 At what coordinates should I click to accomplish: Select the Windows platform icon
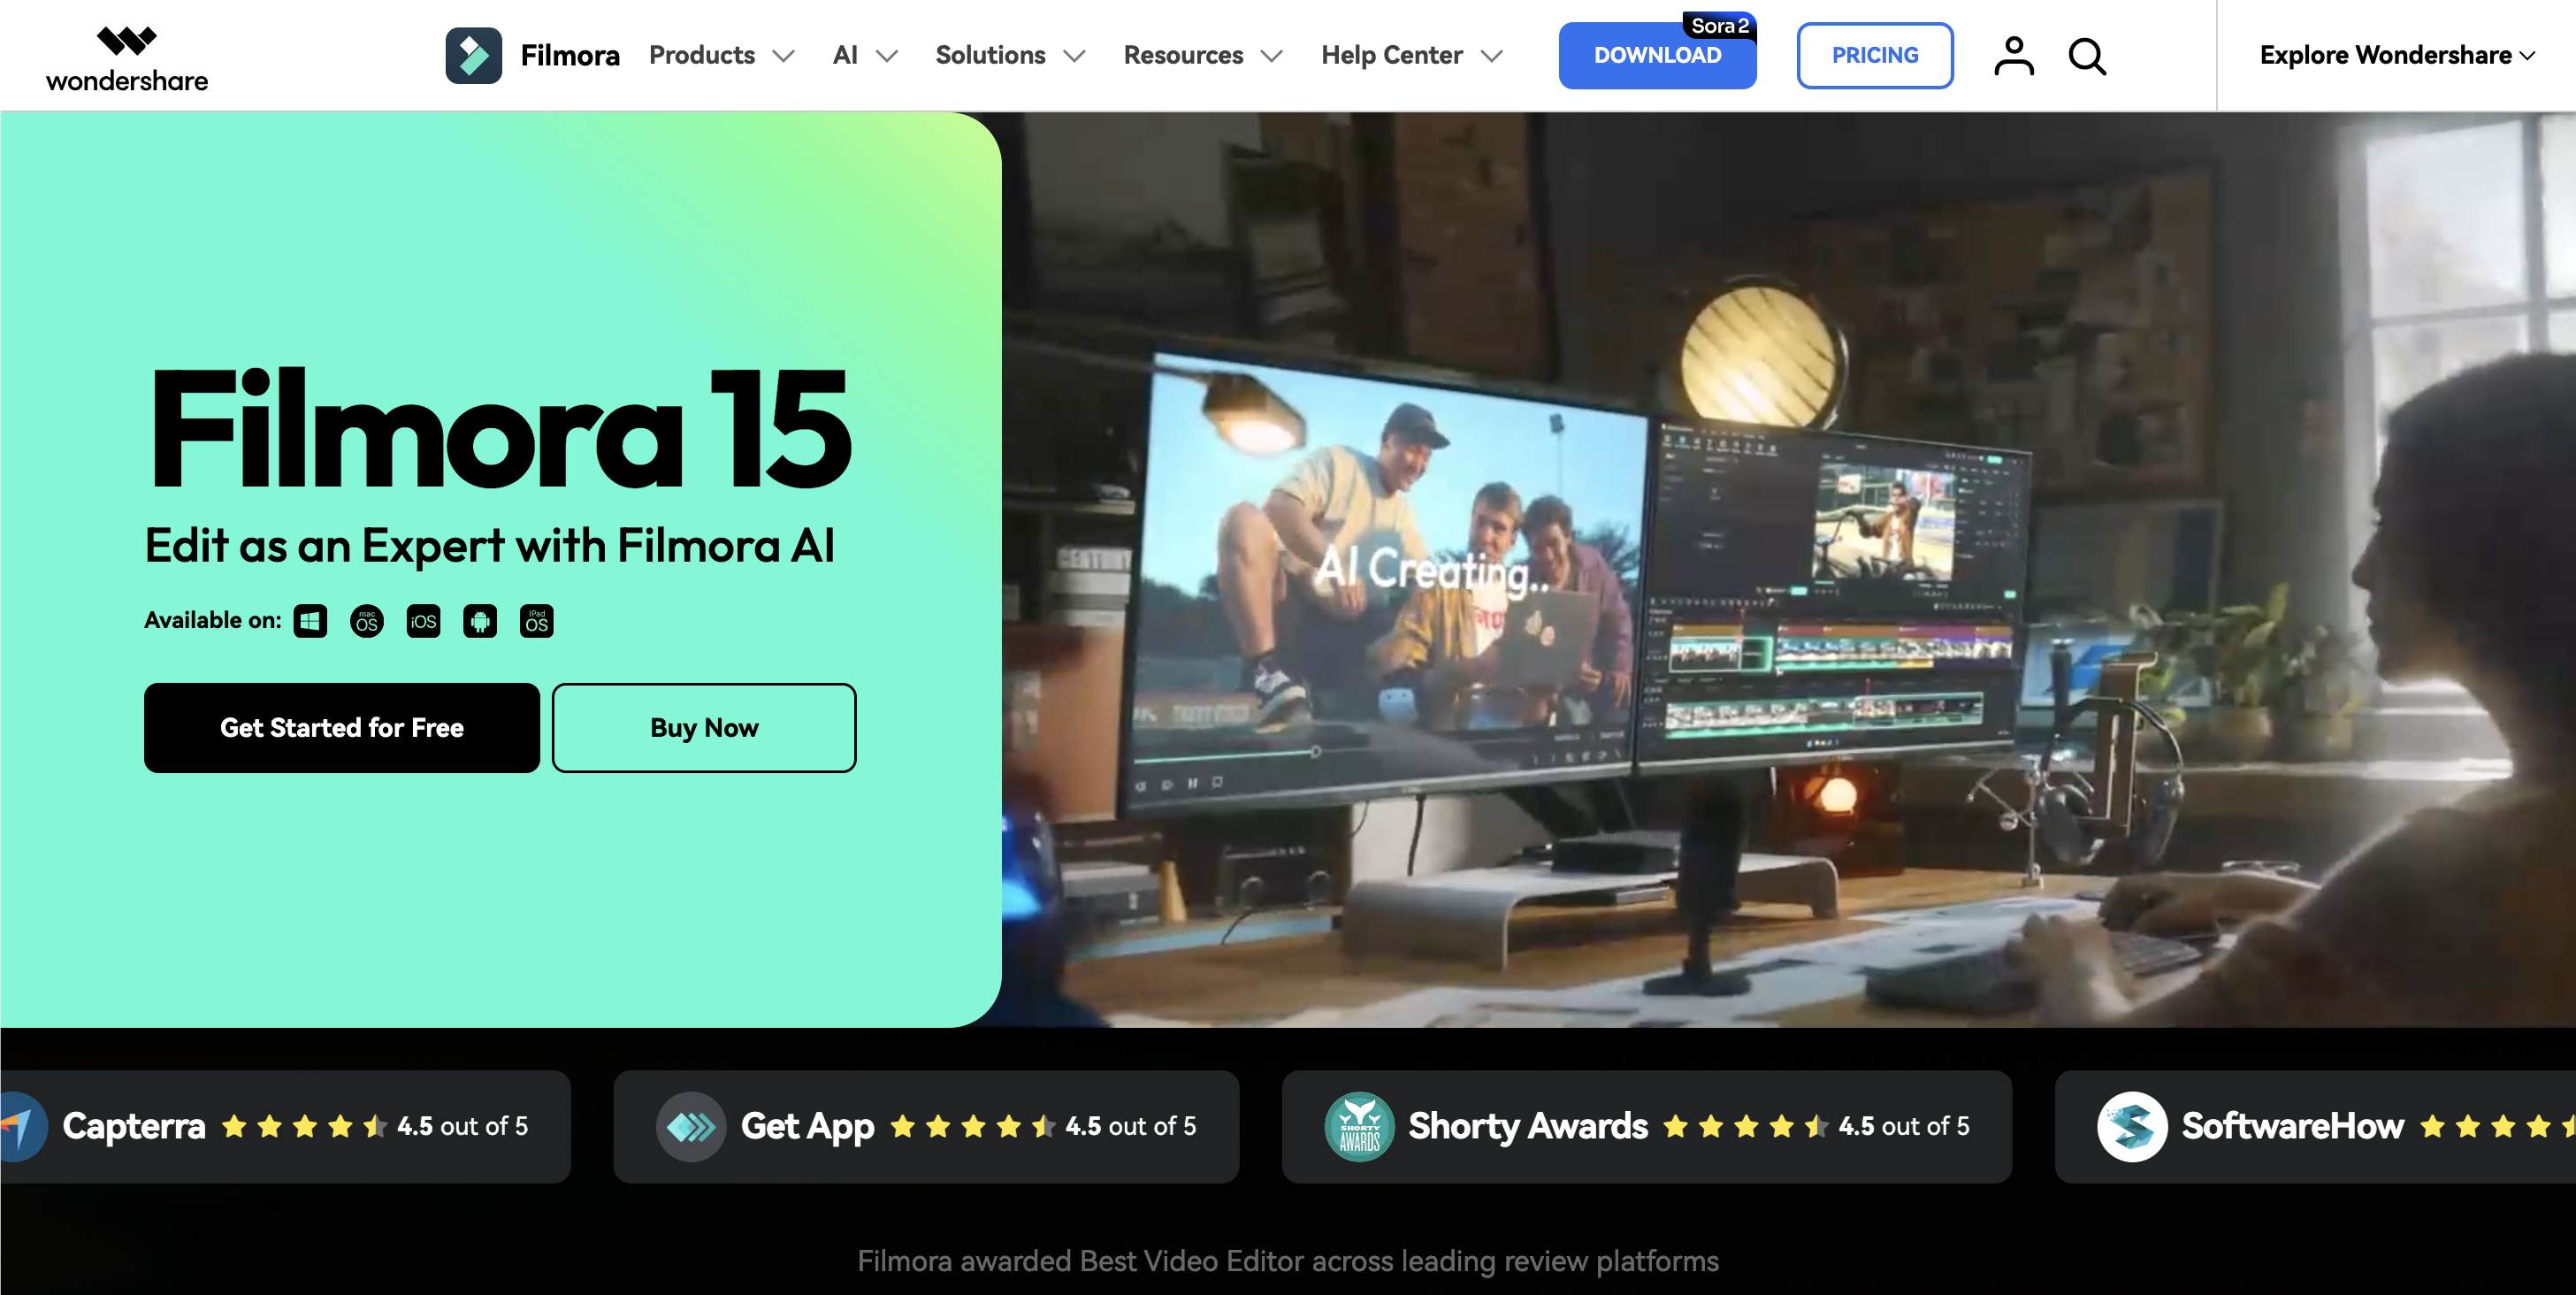(310, 621)
